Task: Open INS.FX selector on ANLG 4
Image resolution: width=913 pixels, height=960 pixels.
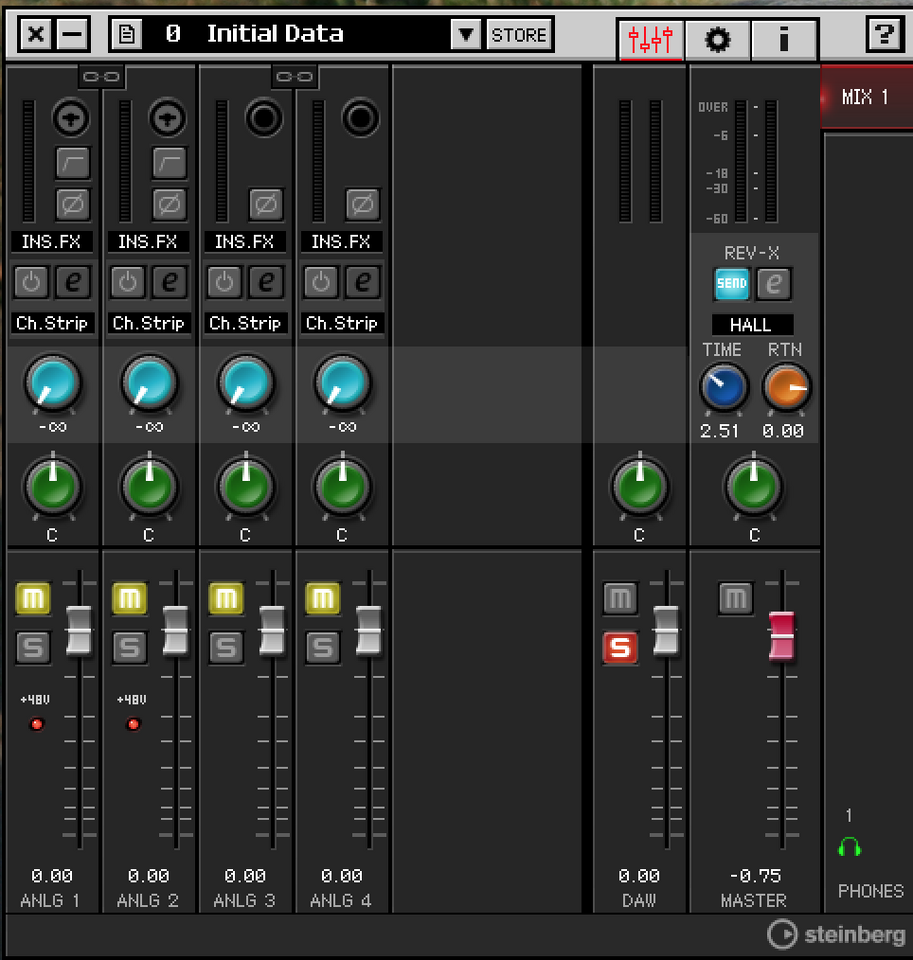Action: 341,242
